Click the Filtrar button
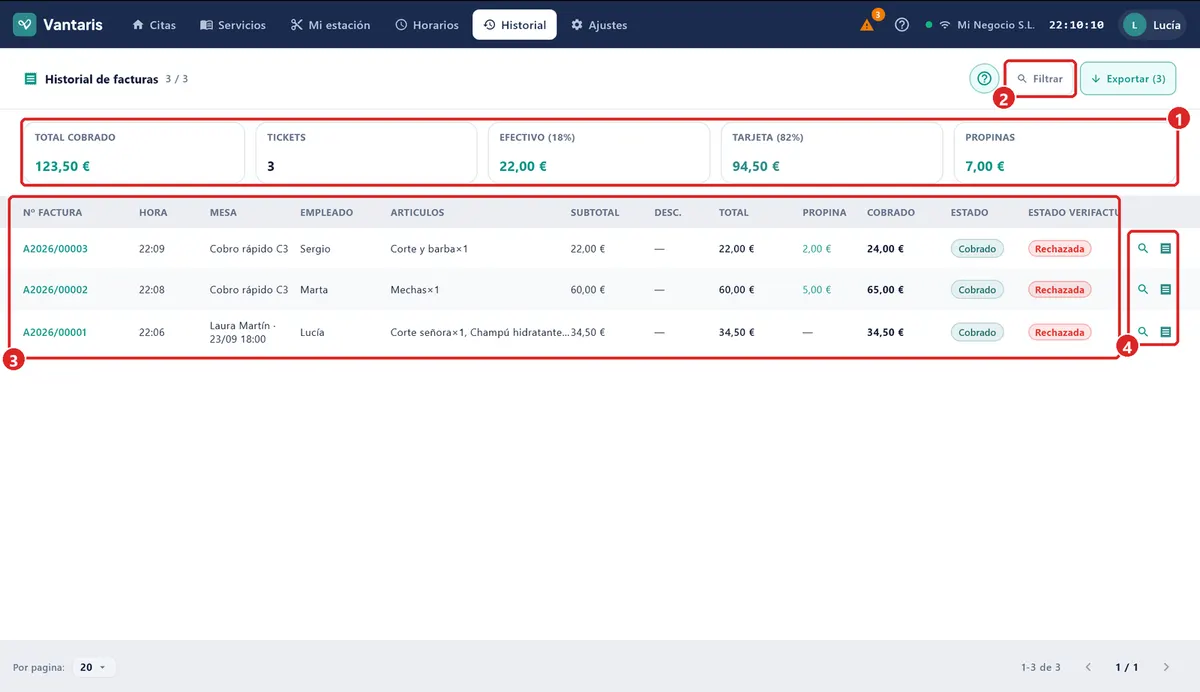The image size is (1200, 692). point(1040,78)
